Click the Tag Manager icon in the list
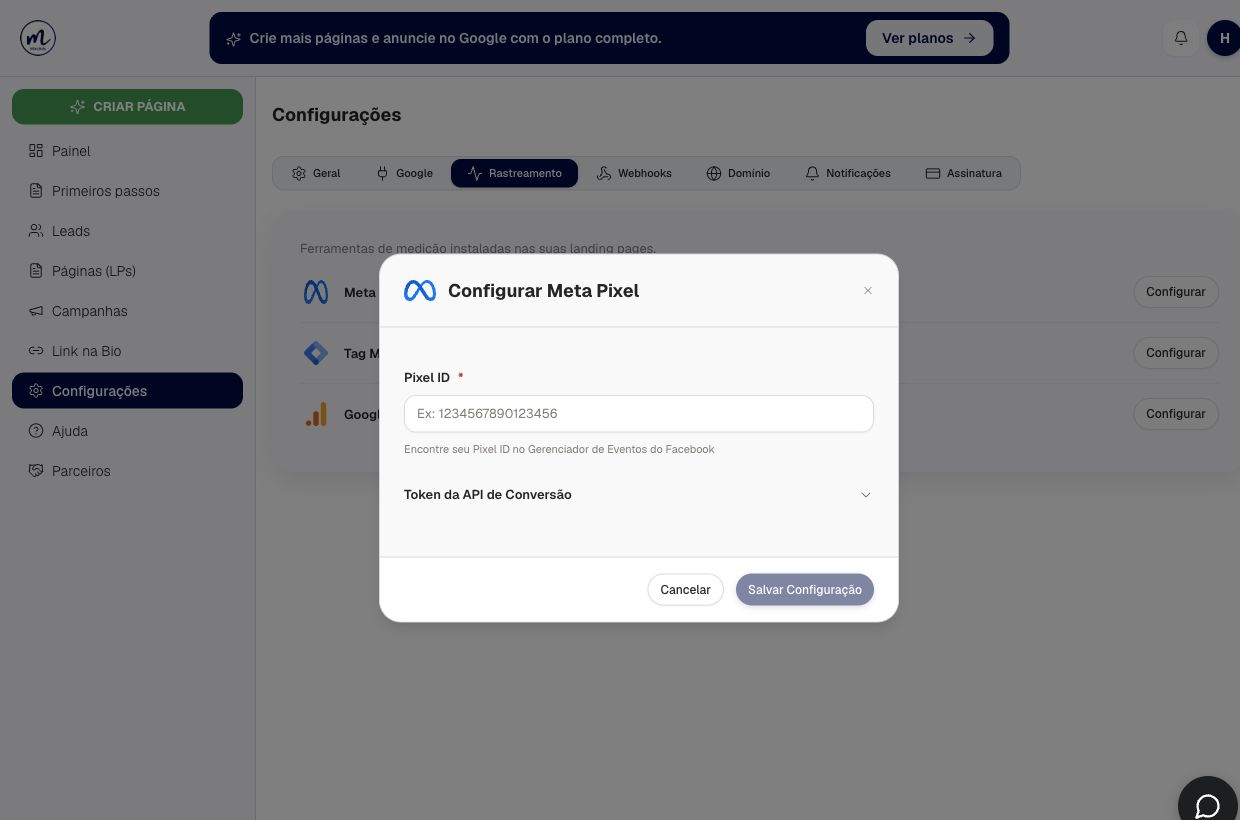The height and width of the screenshot is (820, 1240). (316, 353)
